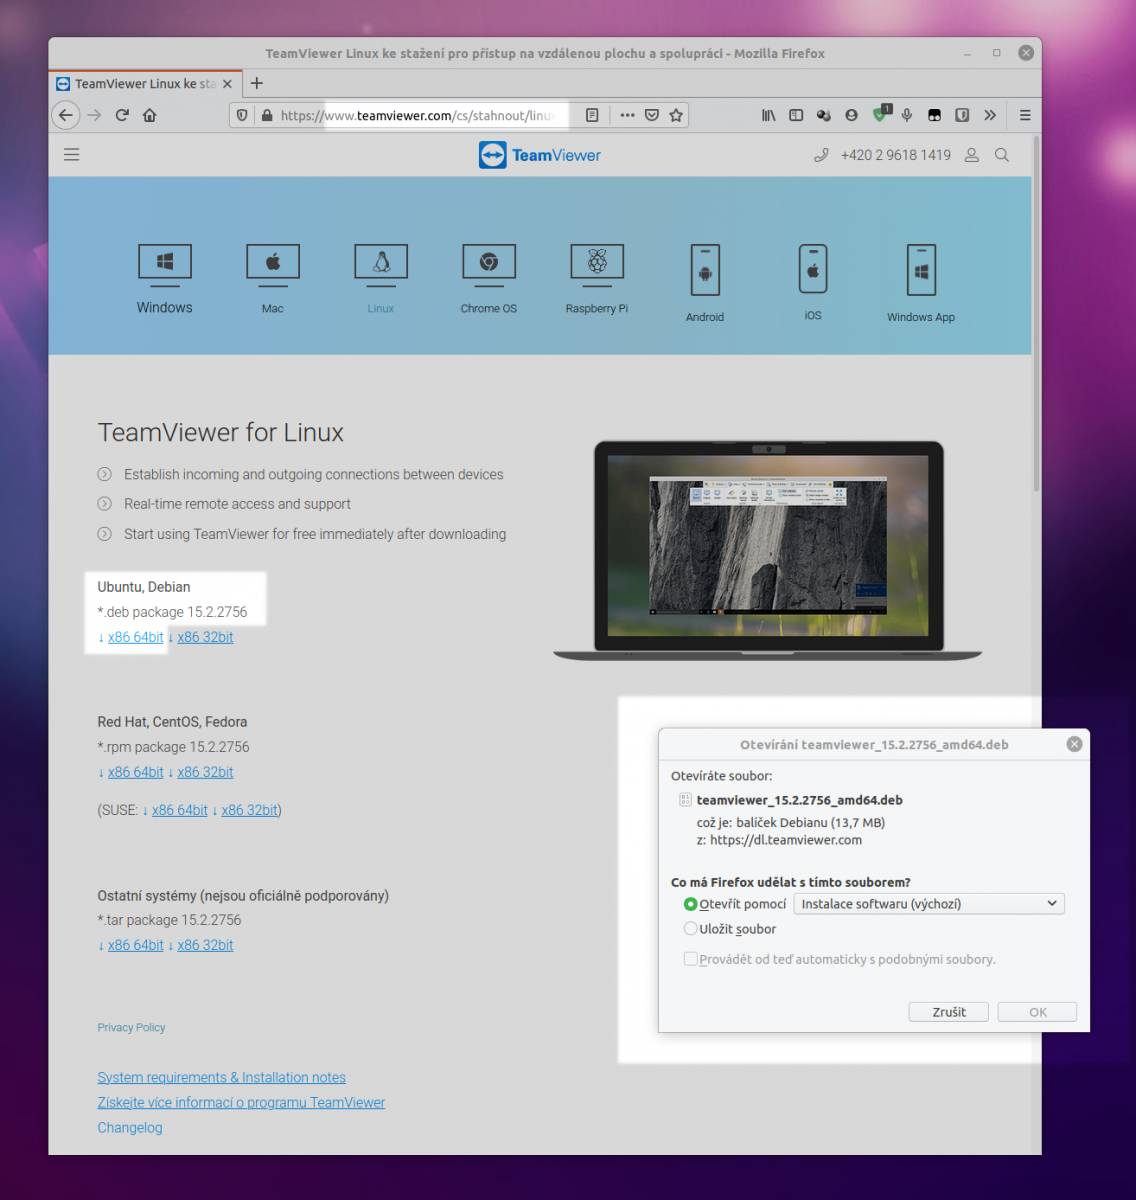This screenshot has height=1200, width=1136.
Task: Open the TeamViewer site hamburger menu
Action: tap(72, 155)
